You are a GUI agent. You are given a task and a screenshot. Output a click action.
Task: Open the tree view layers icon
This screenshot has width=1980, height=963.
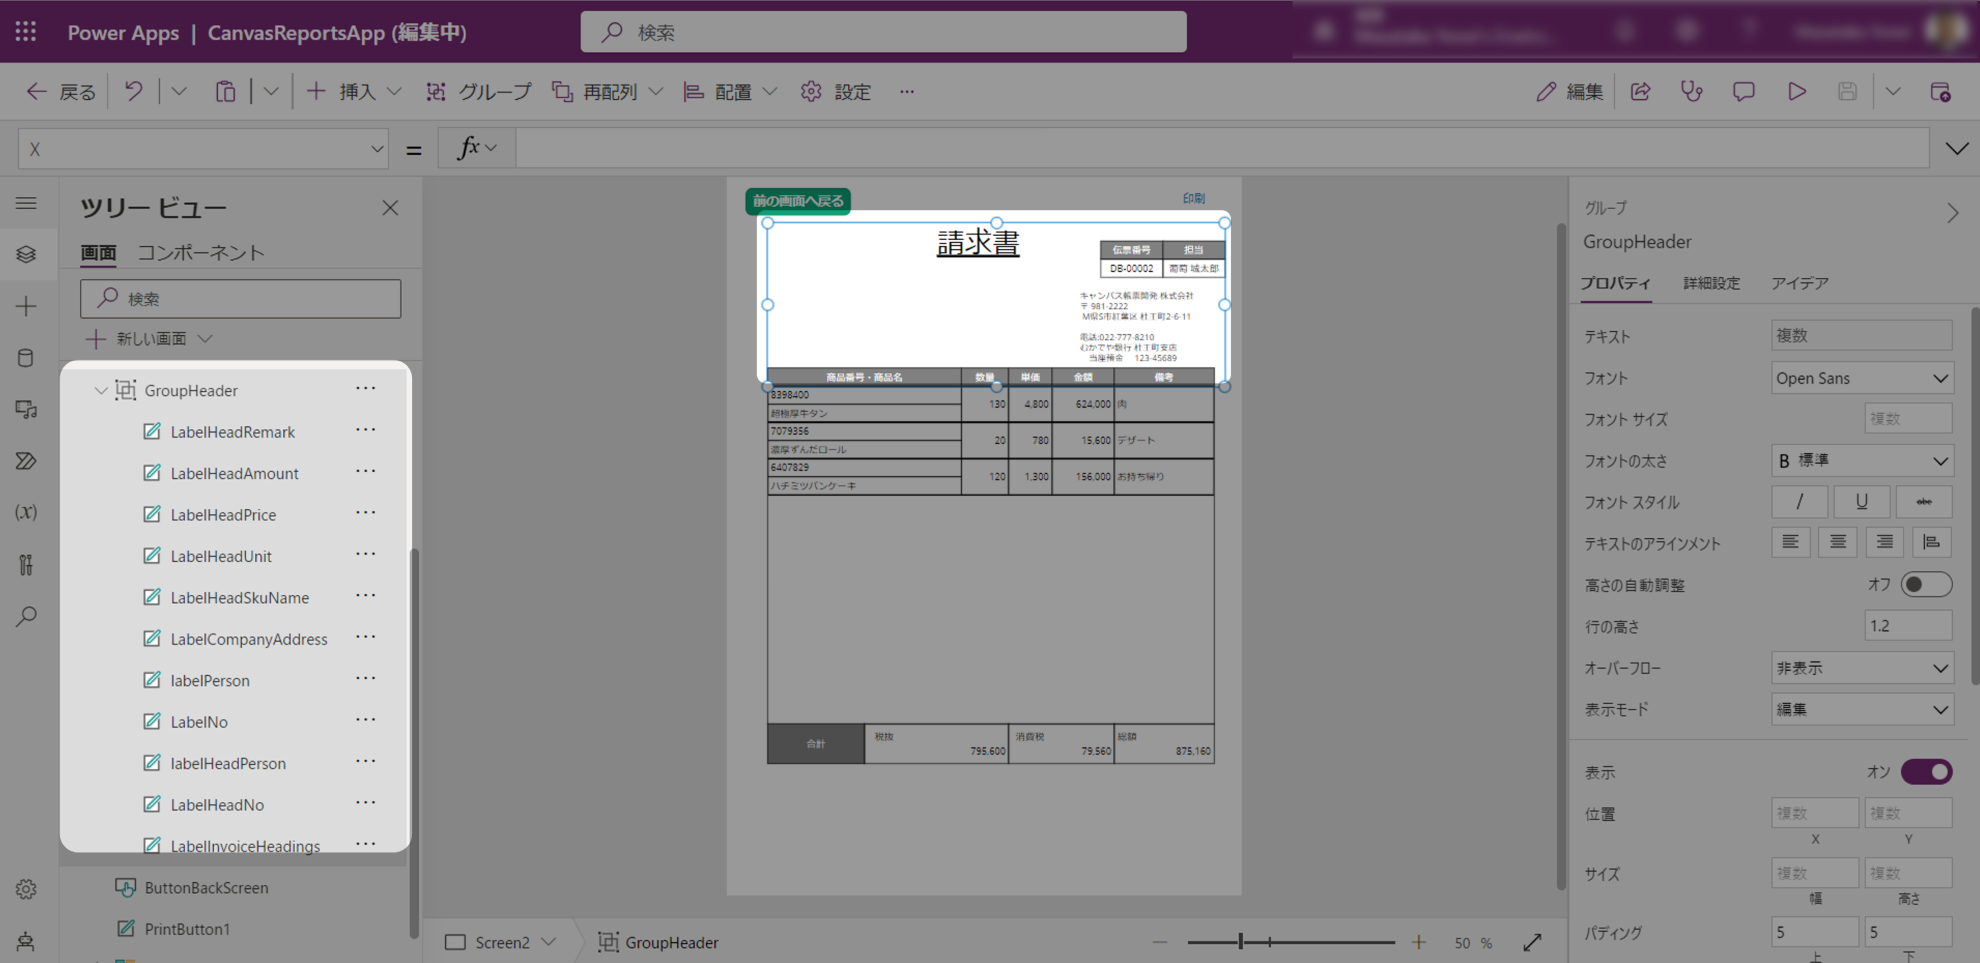pos(27,254)
